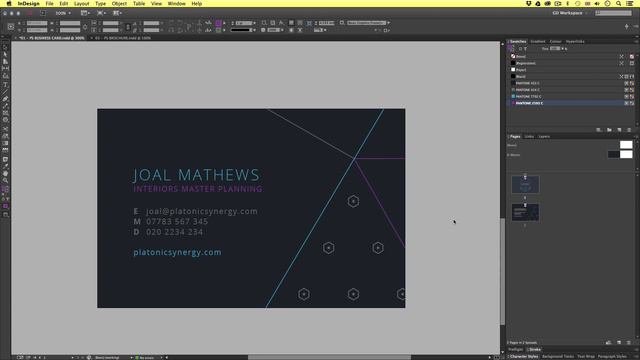Click the formatting affects text icon in Swatches

point(525,49)
